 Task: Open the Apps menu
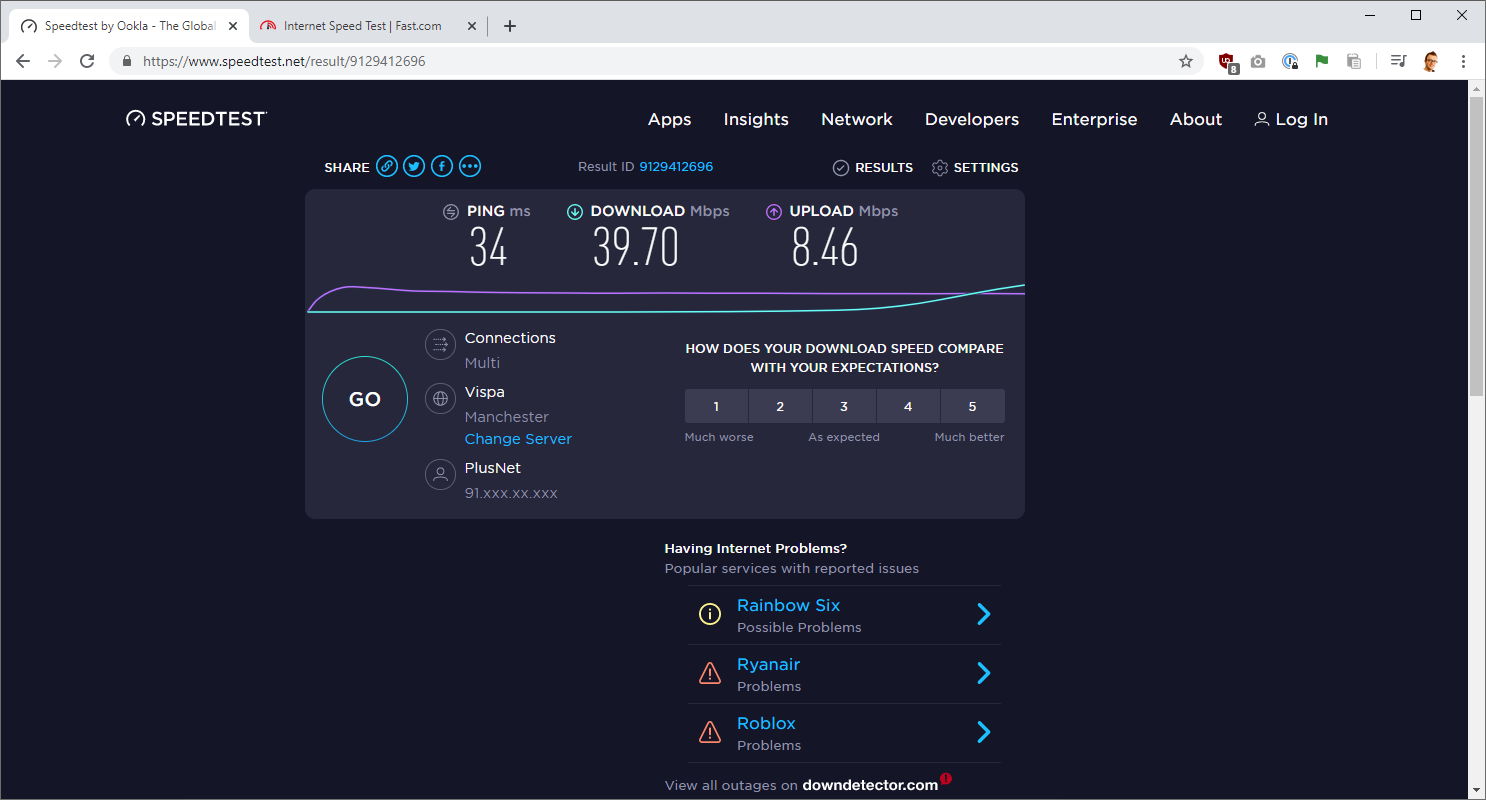pyautogui.click(x=670, y=119)
